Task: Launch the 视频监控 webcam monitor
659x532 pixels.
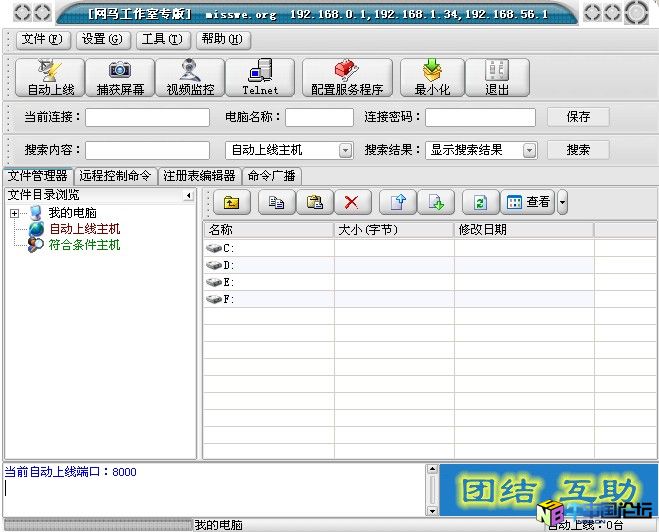Action: point(190,77)
